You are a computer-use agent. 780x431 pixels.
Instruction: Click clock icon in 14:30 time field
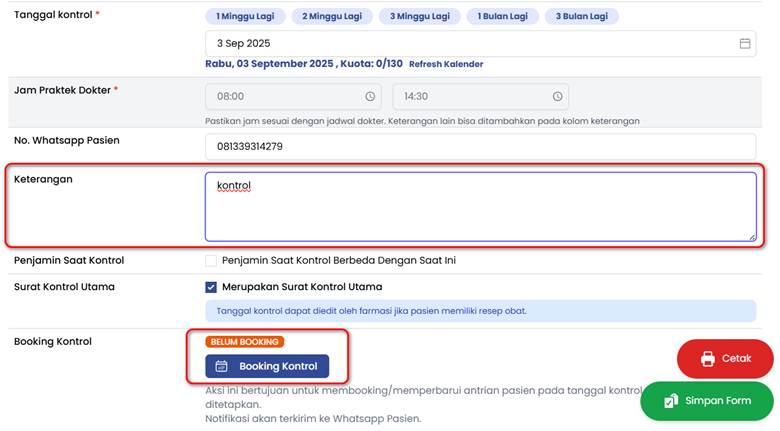(x=557, y=96)
